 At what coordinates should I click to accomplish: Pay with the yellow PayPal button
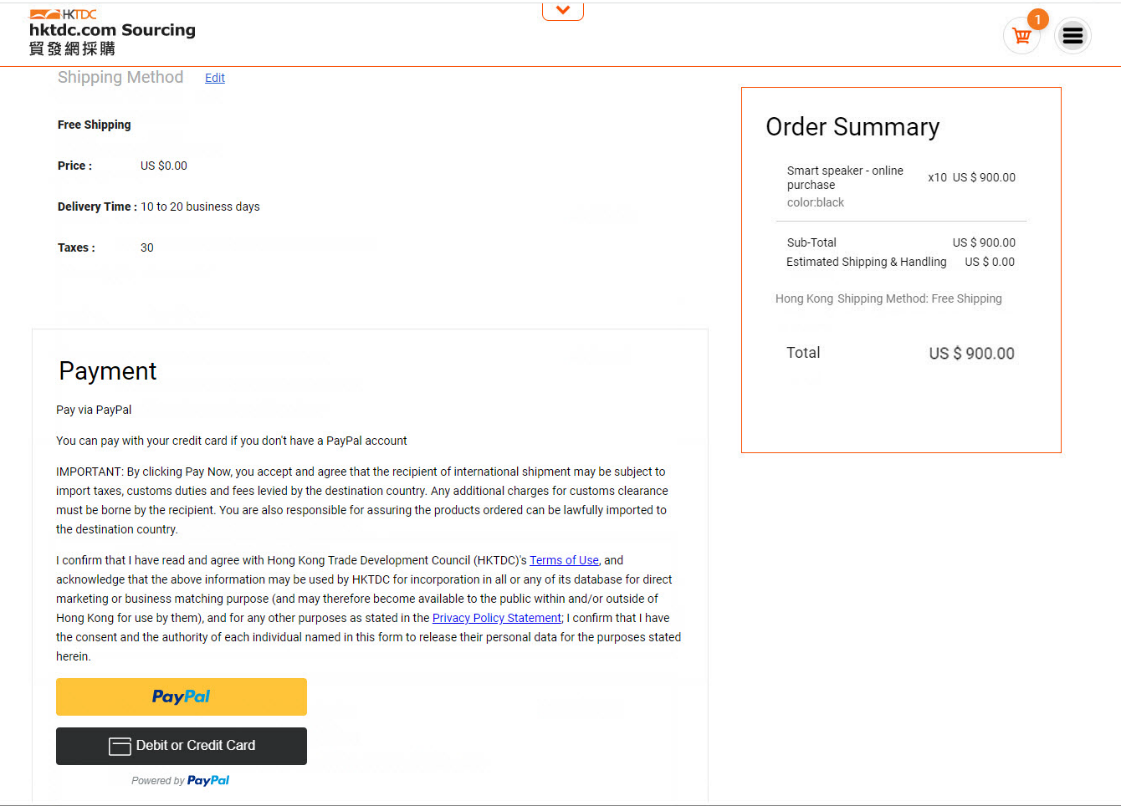182,697
